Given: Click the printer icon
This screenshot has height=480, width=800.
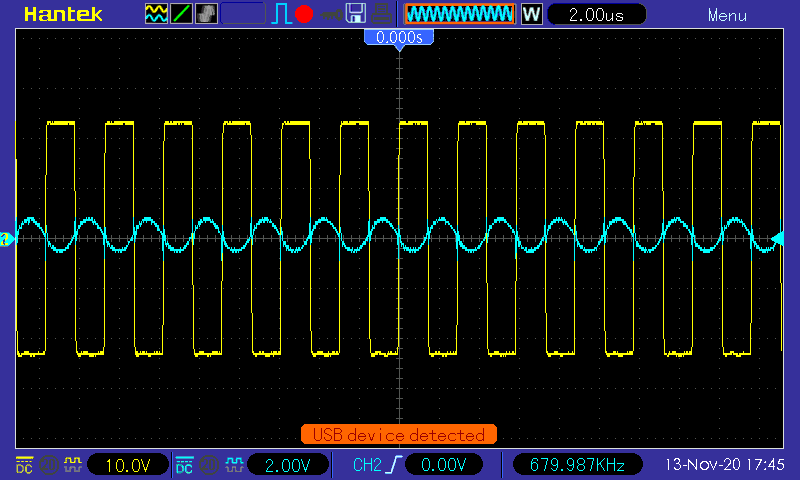Looking at the screenshot, I should coord(381,14).
